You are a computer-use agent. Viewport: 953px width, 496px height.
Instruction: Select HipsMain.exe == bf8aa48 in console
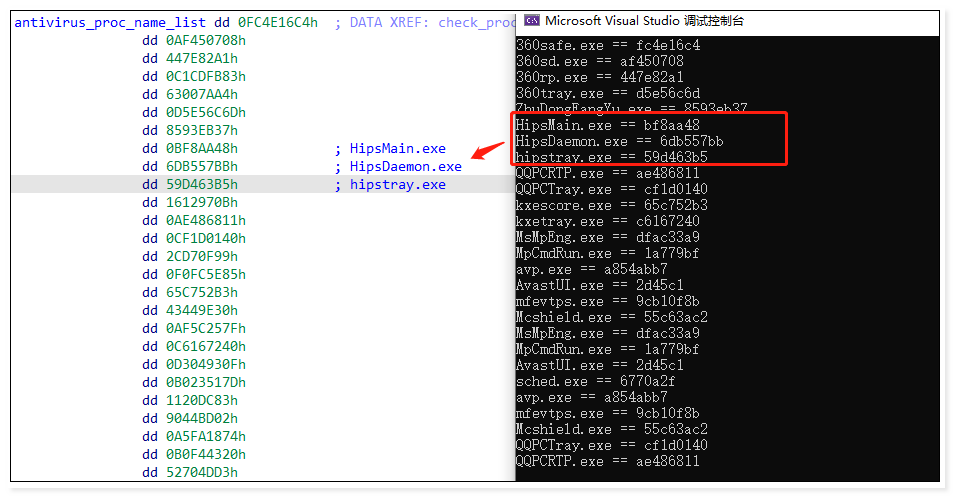[x=607, y=125]
